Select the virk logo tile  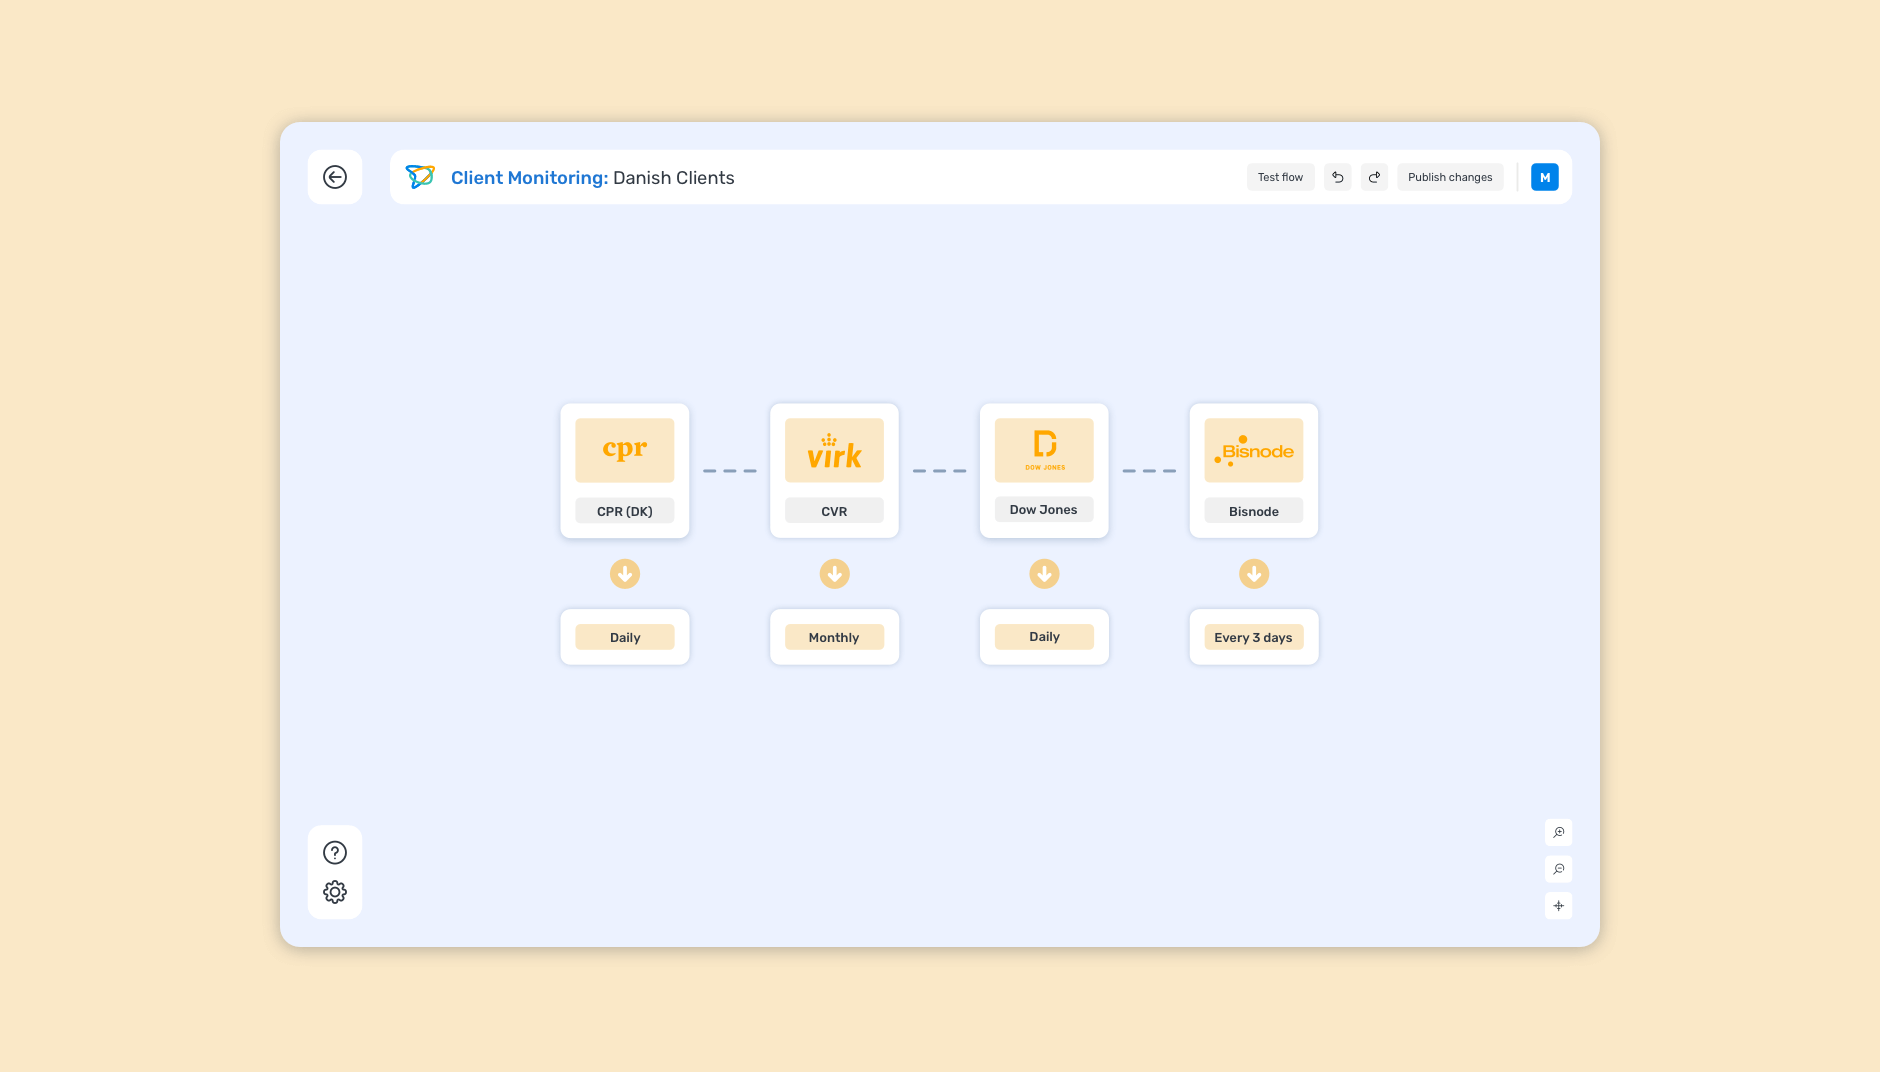(x=834, y=450)
